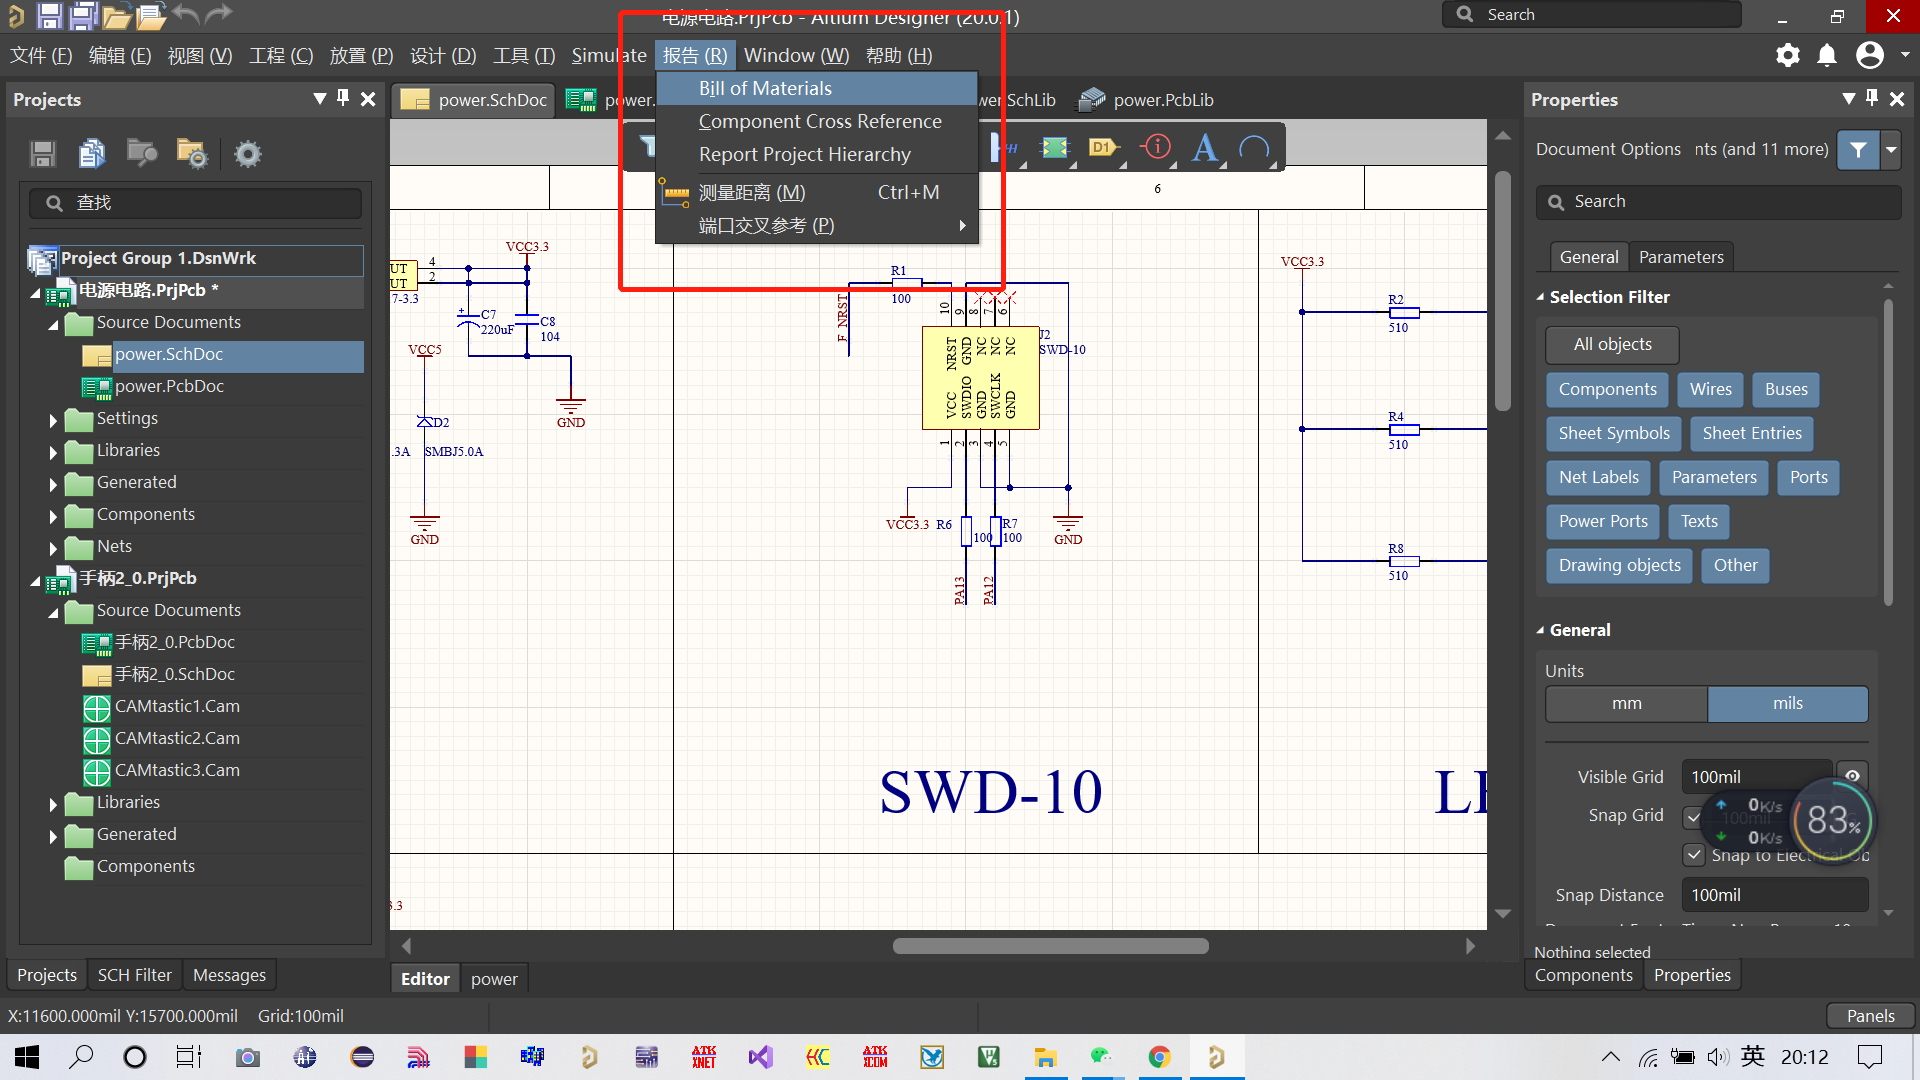The image size is (1920, 1080).
Task: Select the Place Arc drawing tool
Action: click(x=1253, y=148)
